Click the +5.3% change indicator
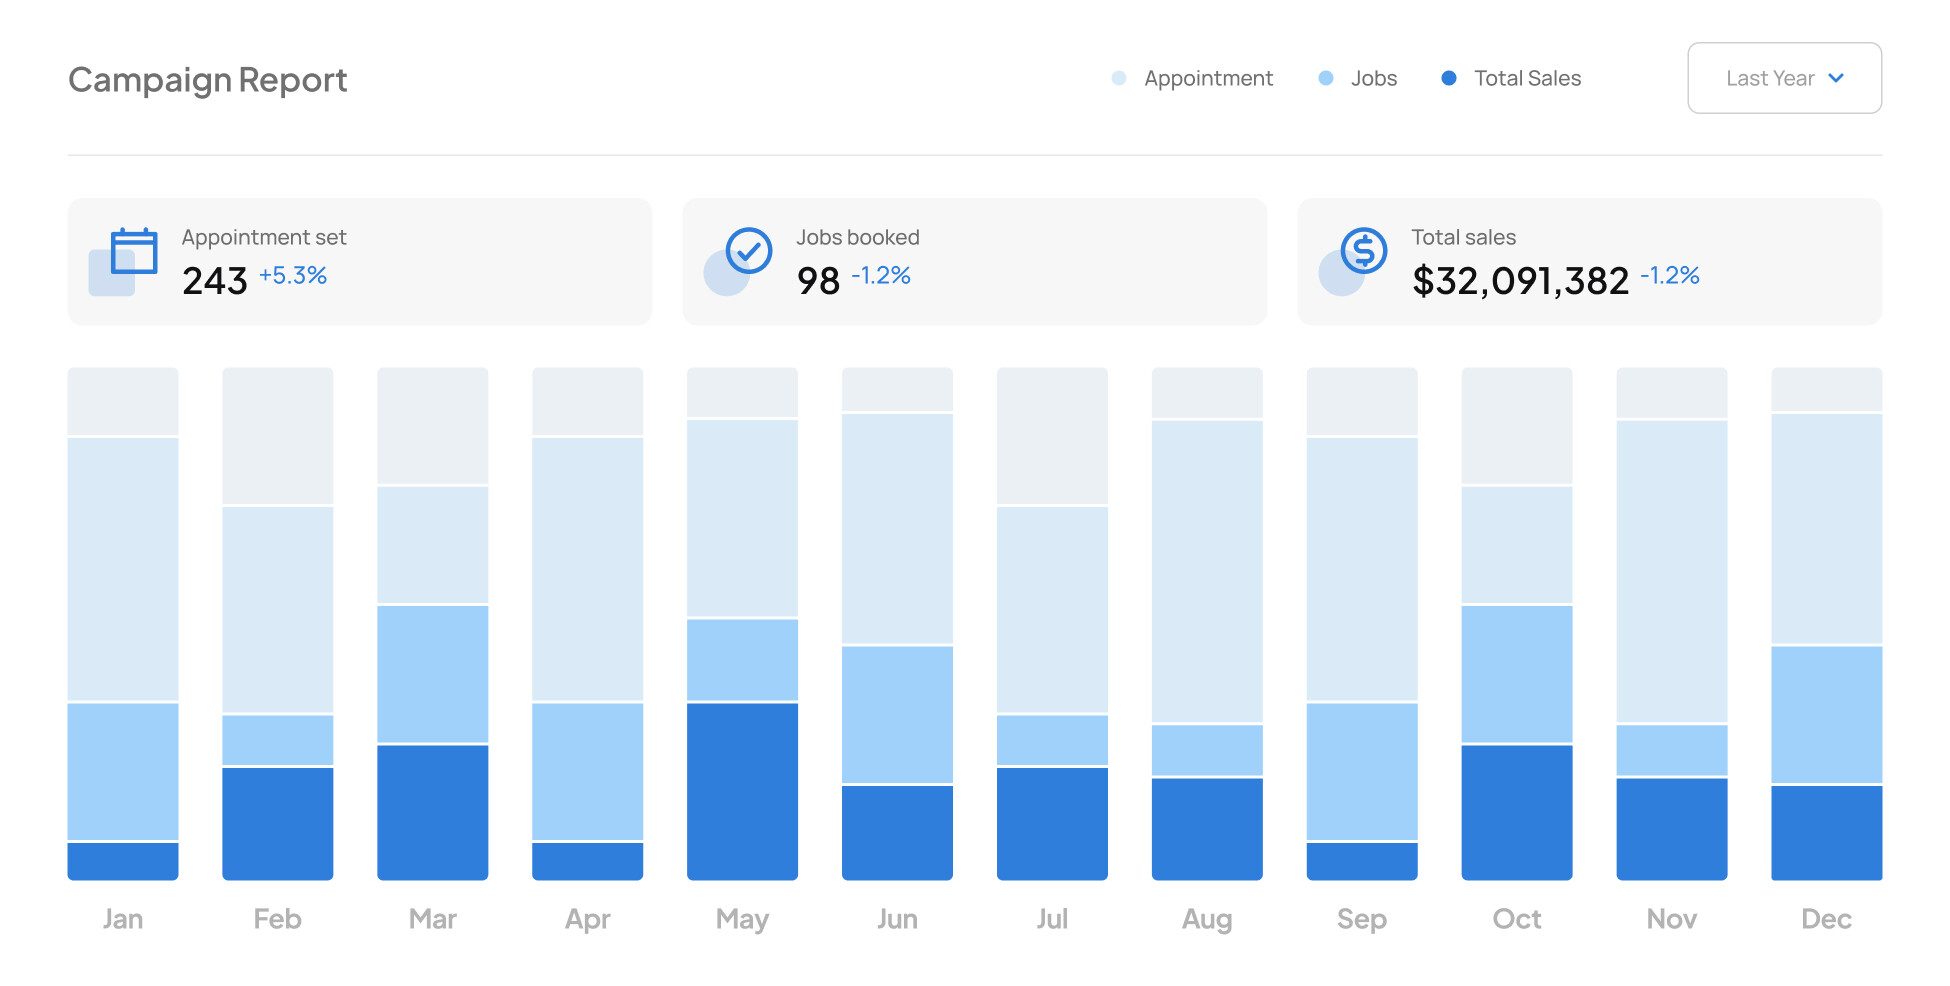 (x=293, y=275)
